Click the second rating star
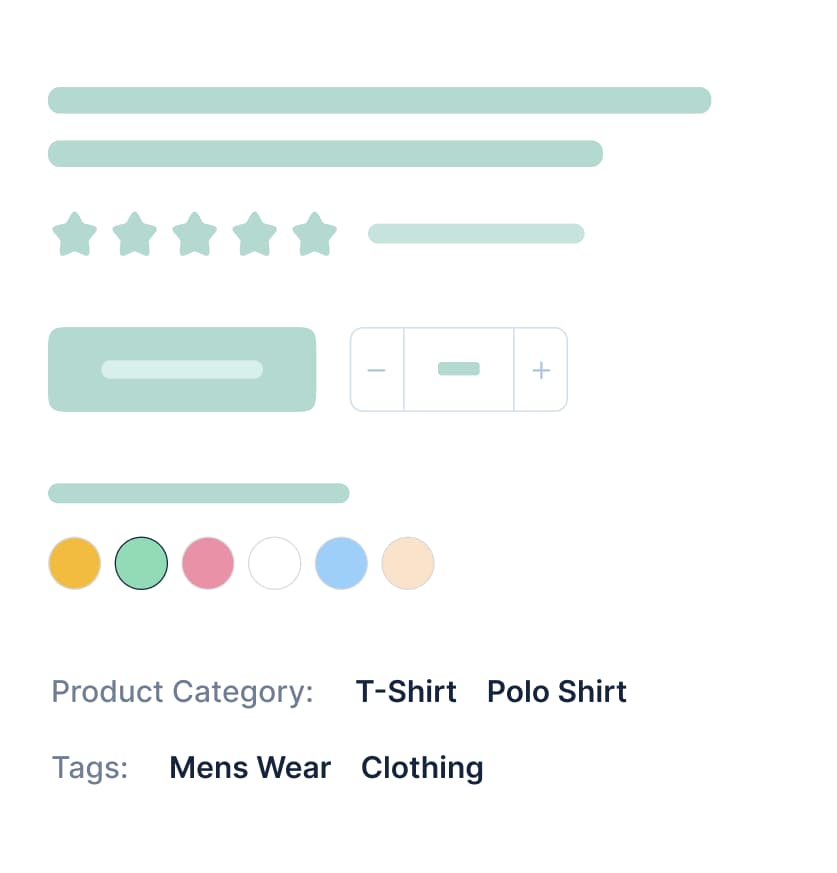The height and width of the screenshot is (873, 837). [x=135, y=234]
